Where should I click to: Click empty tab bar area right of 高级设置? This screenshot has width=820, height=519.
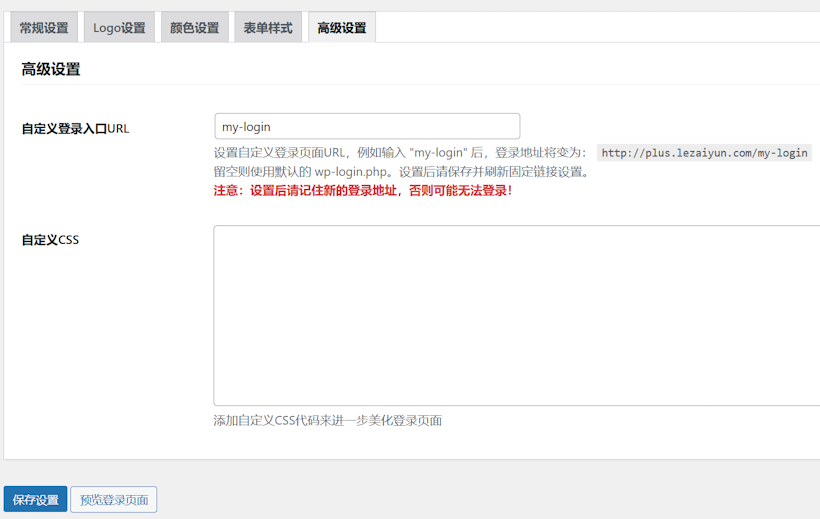pyautogui.click(x=600, y=28)
